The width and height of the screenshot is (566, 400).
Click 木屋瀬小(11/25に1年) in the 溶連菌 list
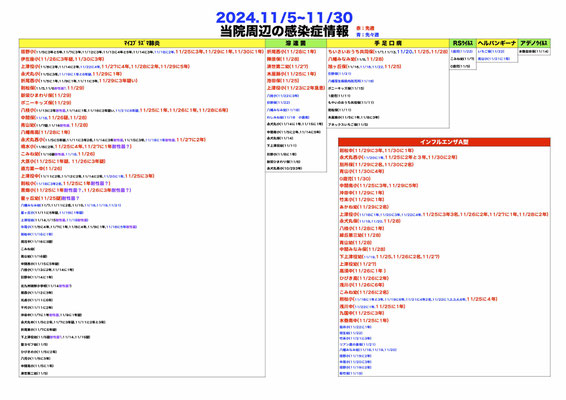click(x=292, y=74)
